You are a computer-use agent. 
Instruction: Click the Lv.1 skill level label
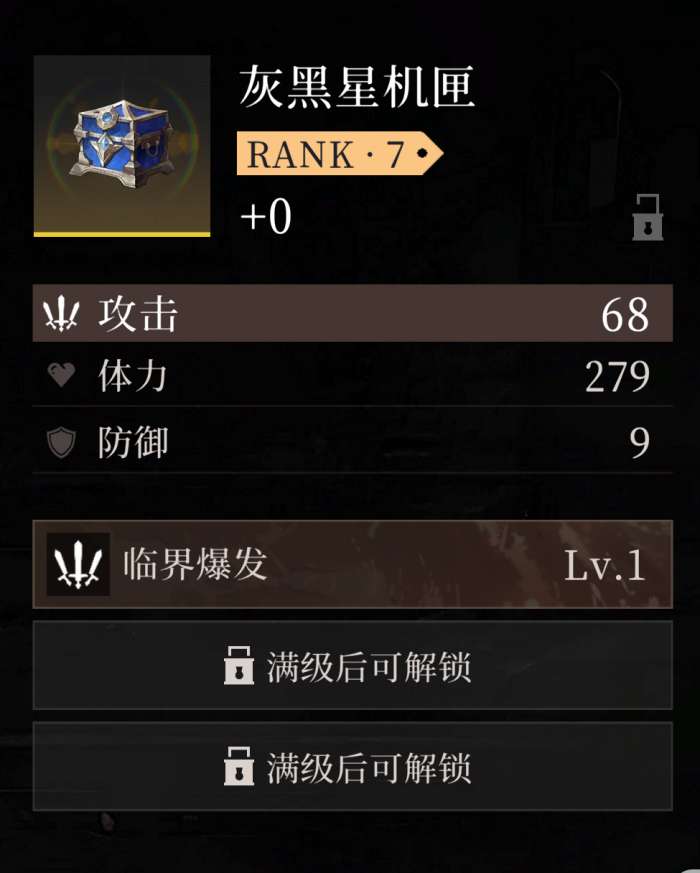[605, 566]
